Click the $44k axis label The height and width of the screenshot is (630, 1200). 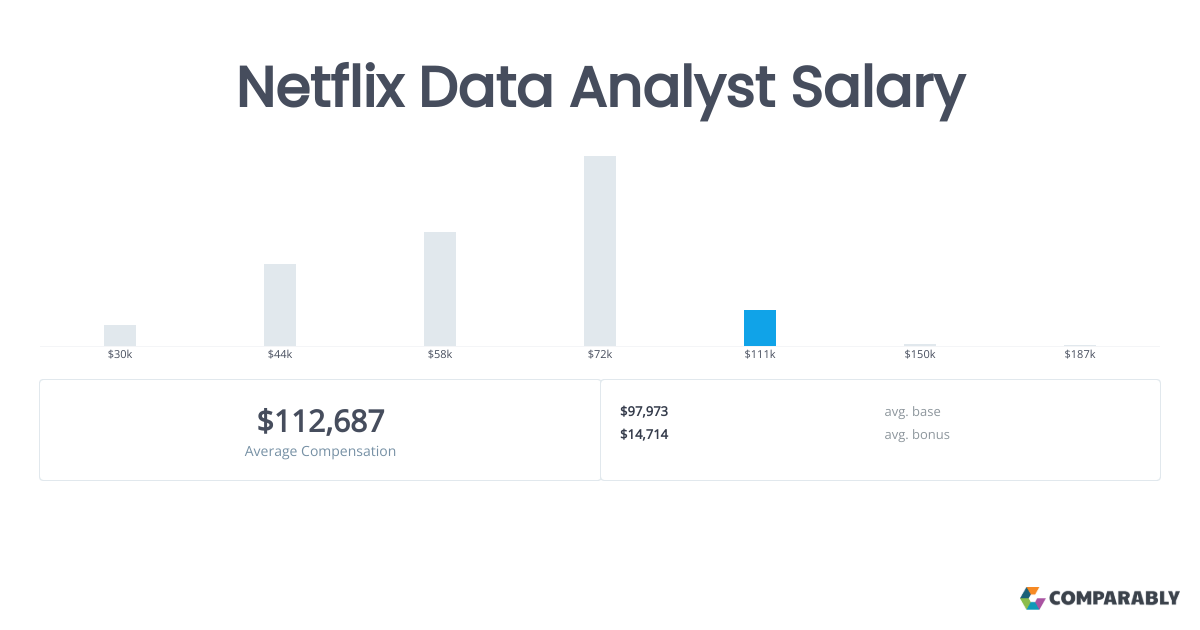[x=280, y=355]
